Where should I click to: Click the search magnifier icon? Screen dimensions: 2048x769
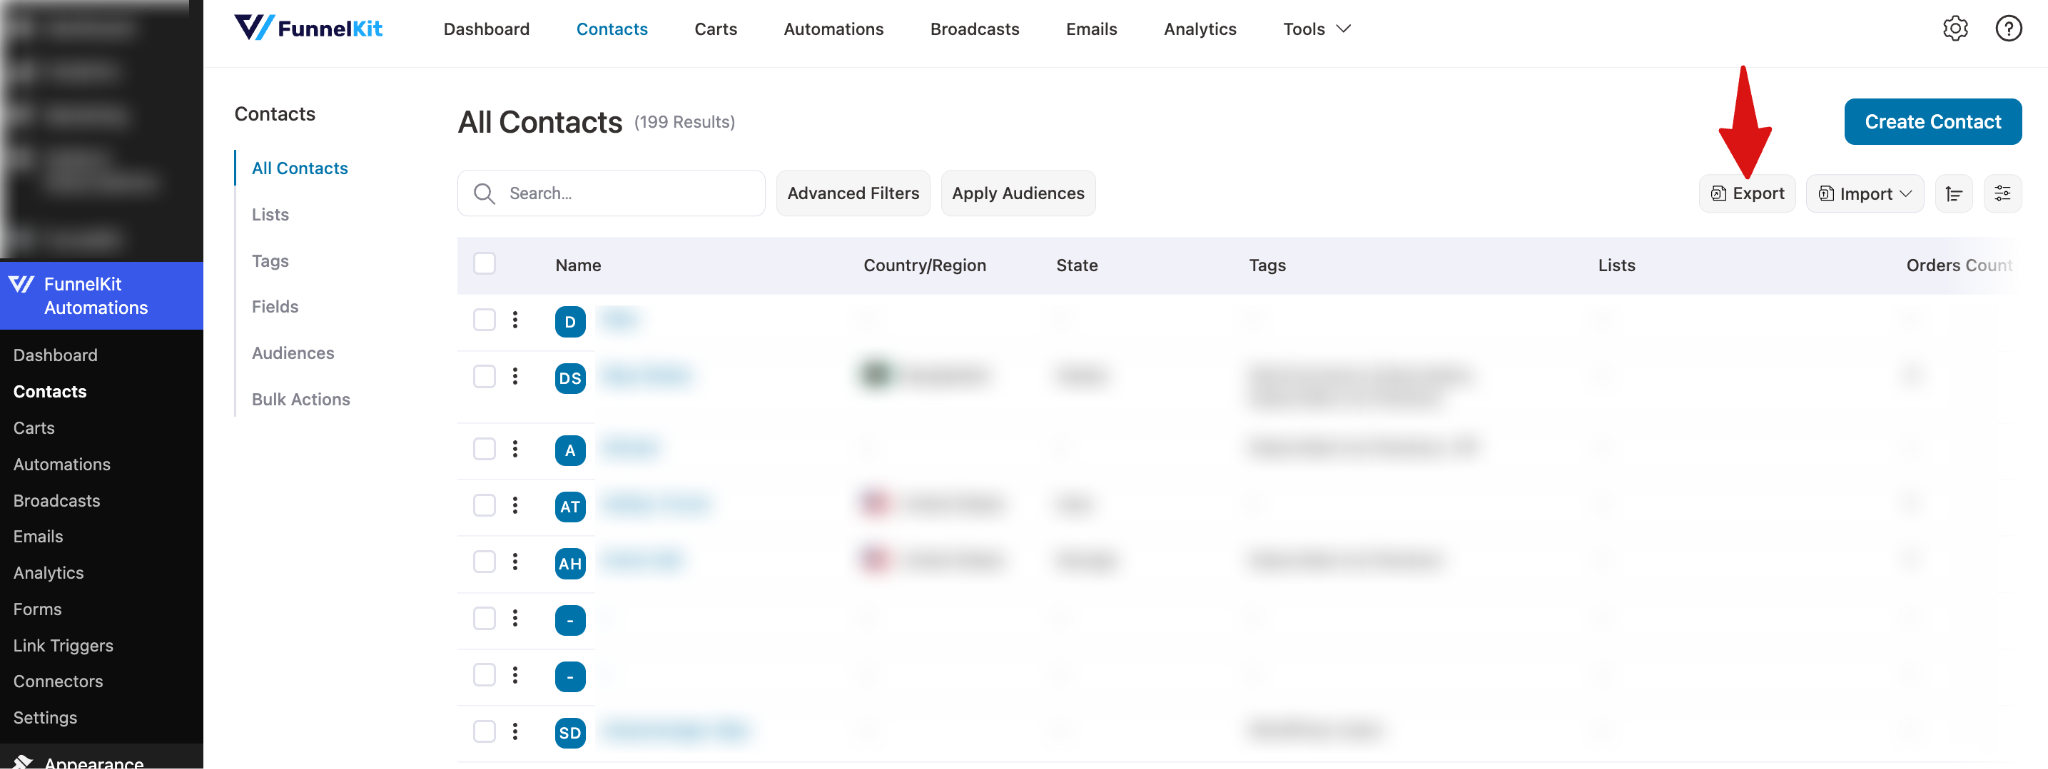(x=484, y=193)
